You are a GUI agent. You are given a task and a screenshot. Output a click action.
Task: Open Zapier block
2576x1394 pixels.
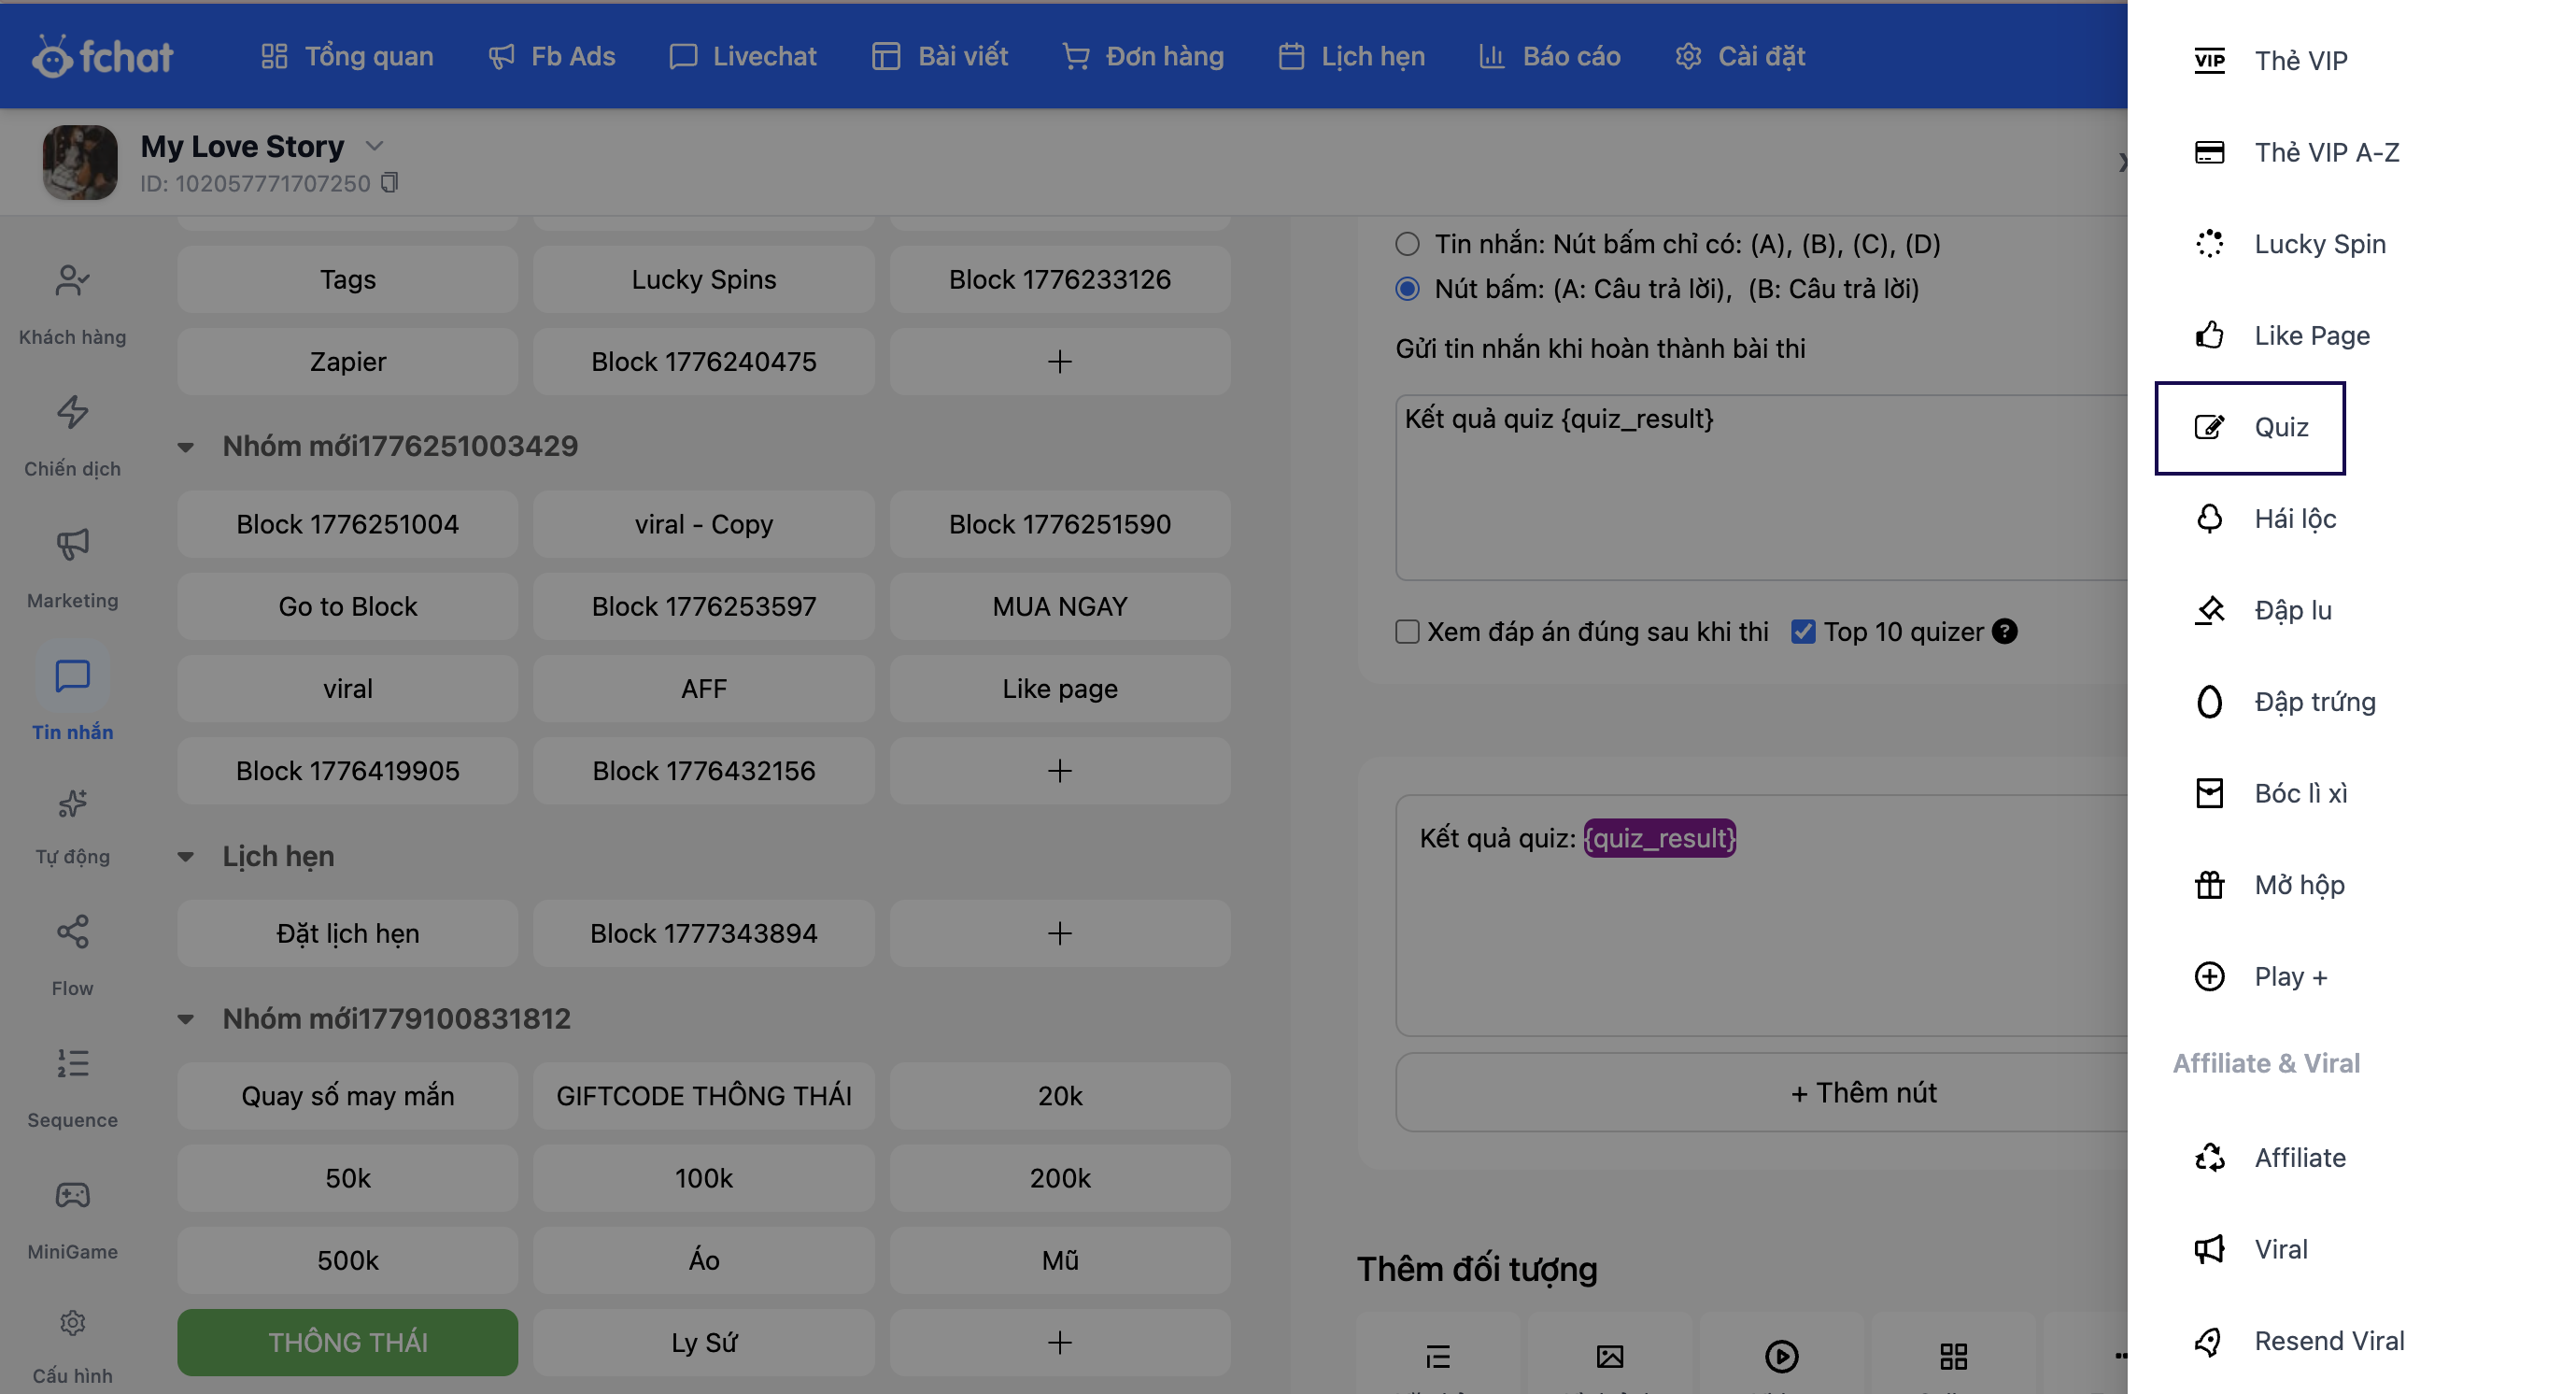[x=347, y=361]
